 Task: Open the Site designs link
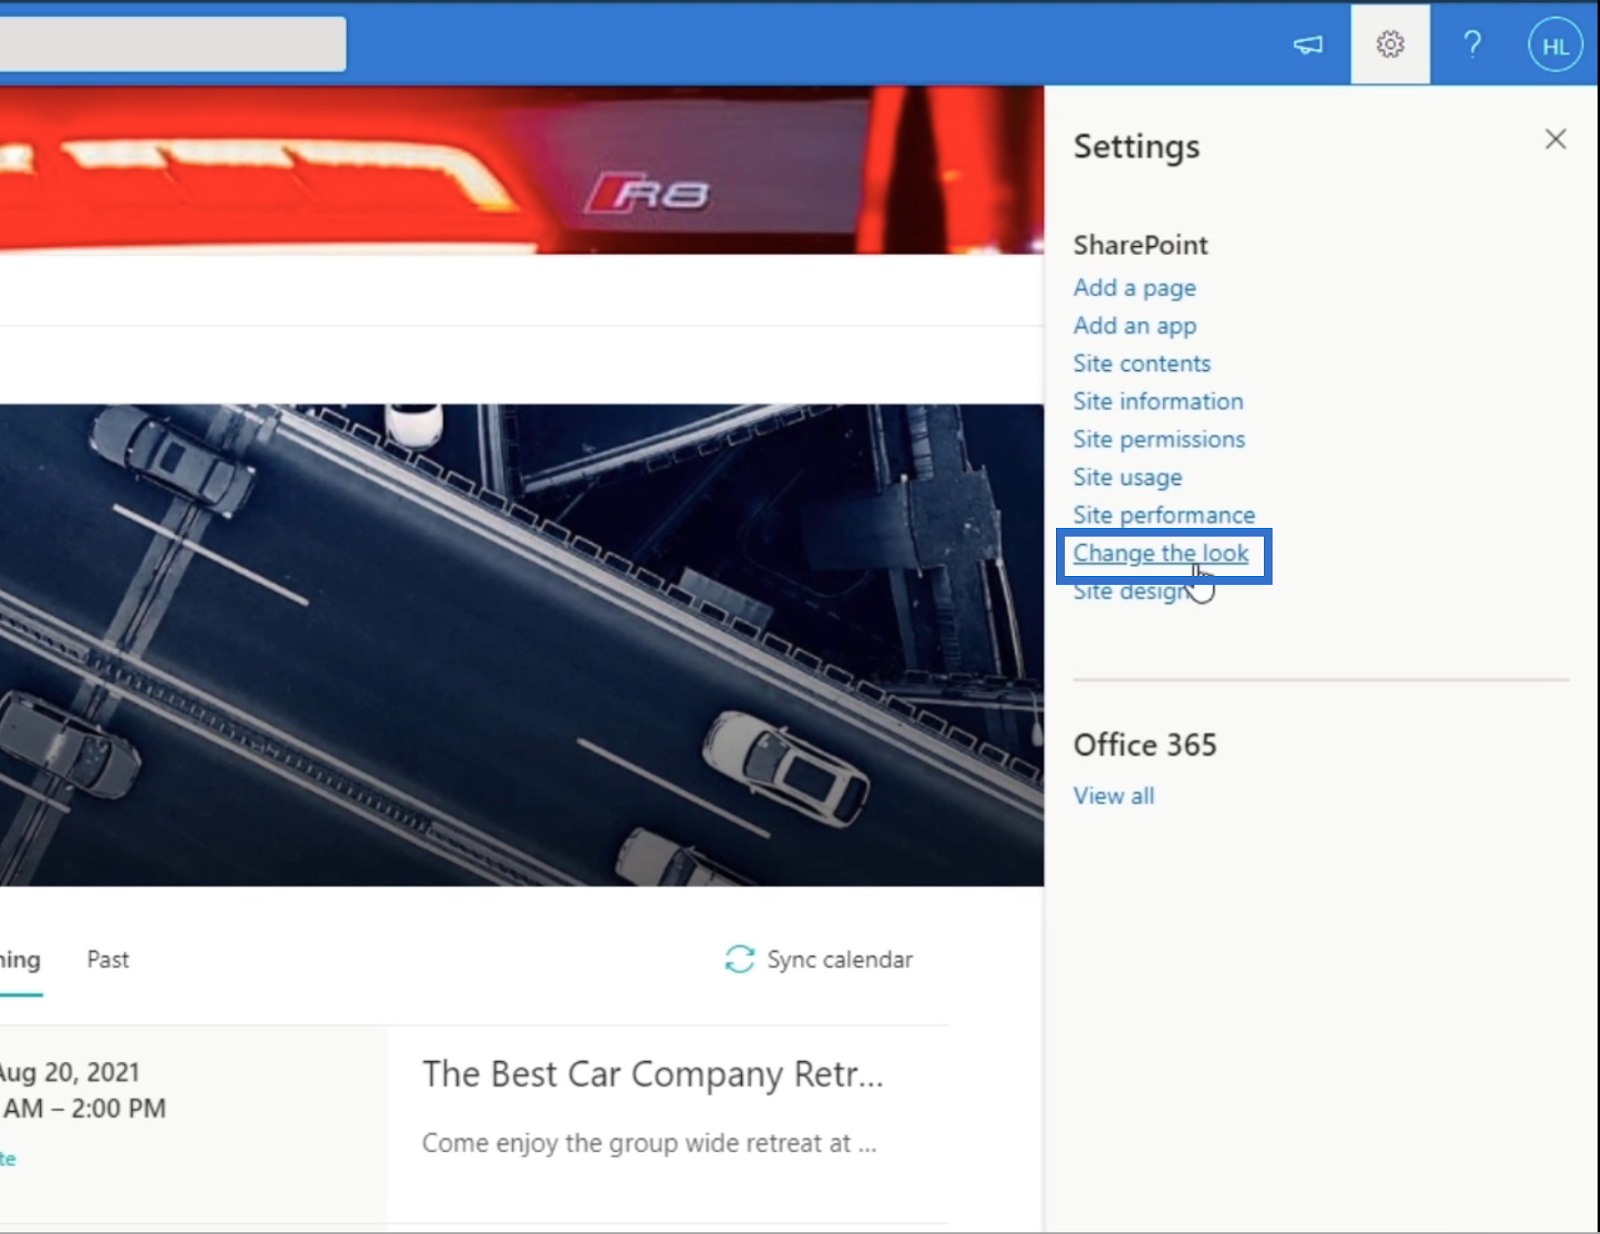[1132, 592]
